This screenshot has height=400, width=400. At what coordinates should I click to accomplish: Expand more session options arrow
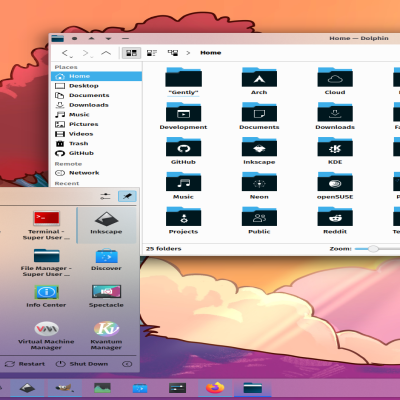[x=127, y=364]
